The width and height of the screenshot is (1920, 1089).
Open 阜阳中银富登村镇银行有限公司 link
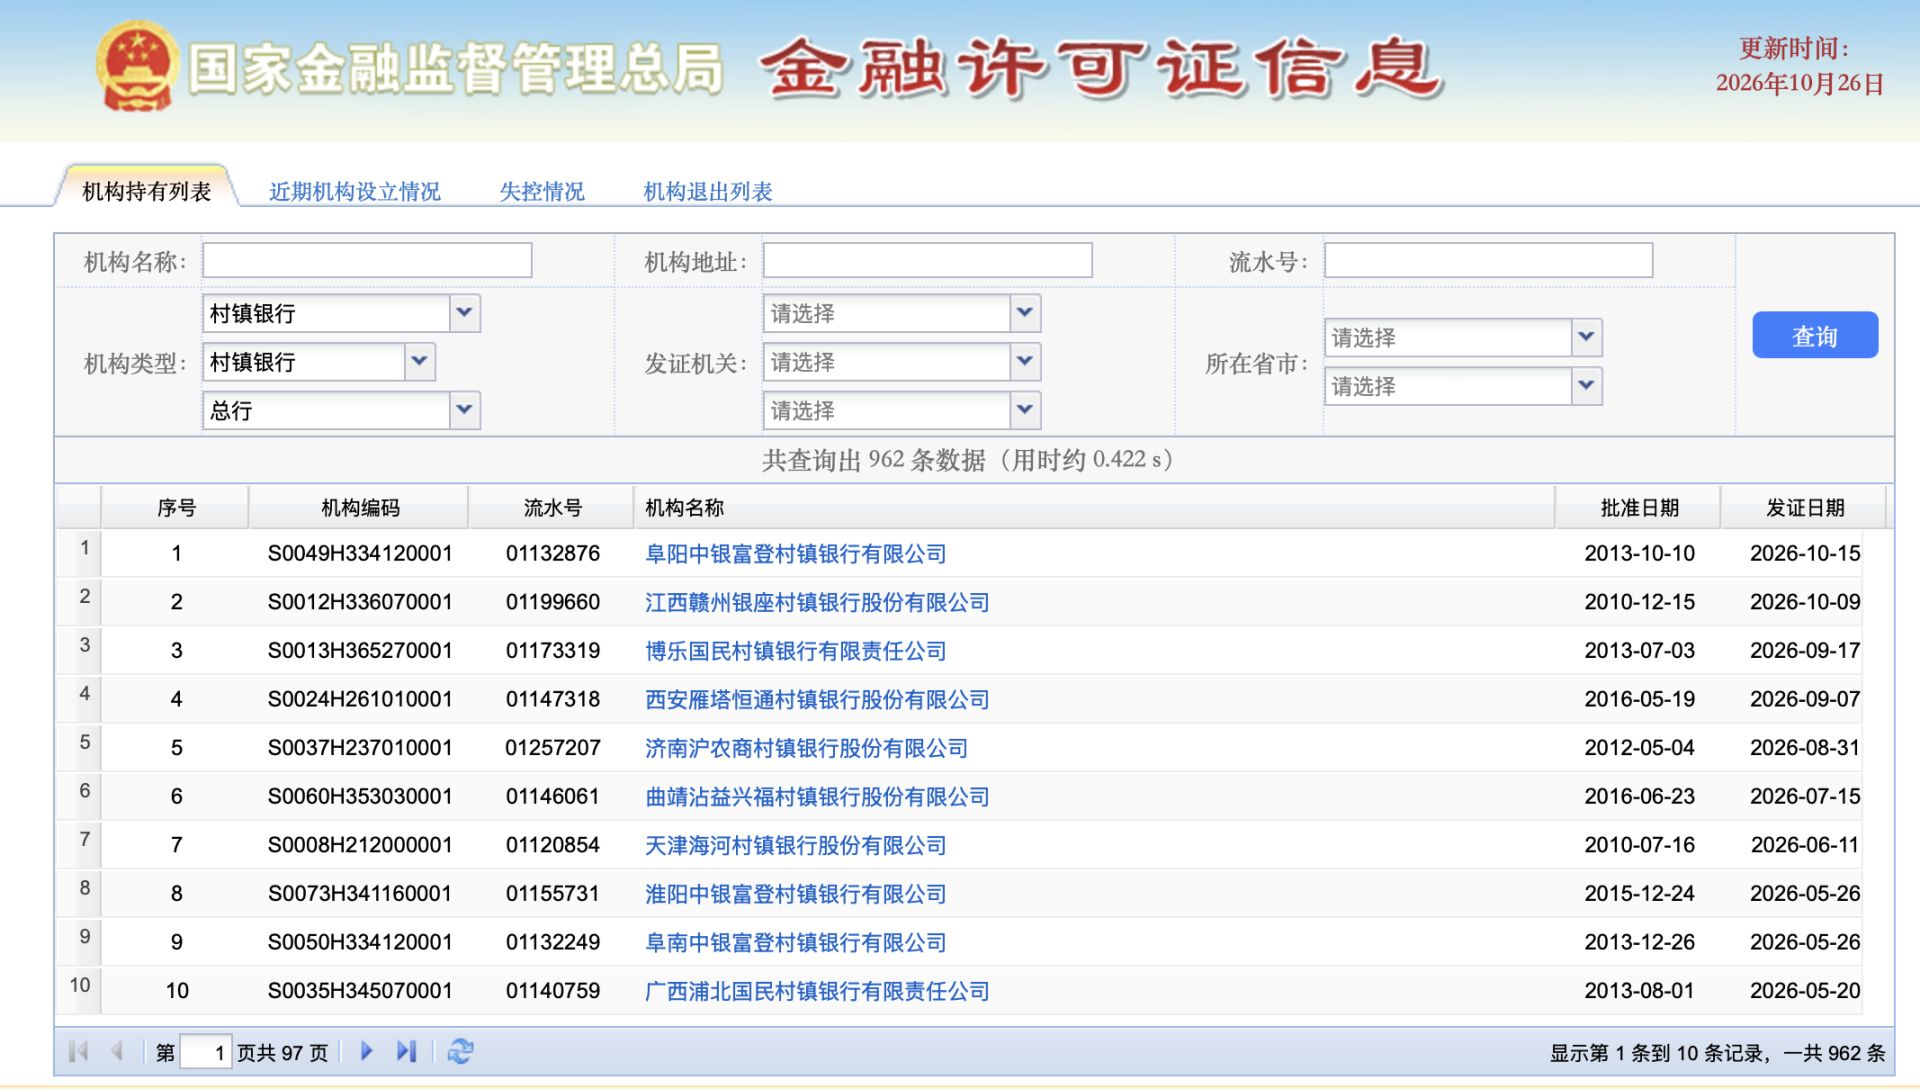(x=796, y=554)
